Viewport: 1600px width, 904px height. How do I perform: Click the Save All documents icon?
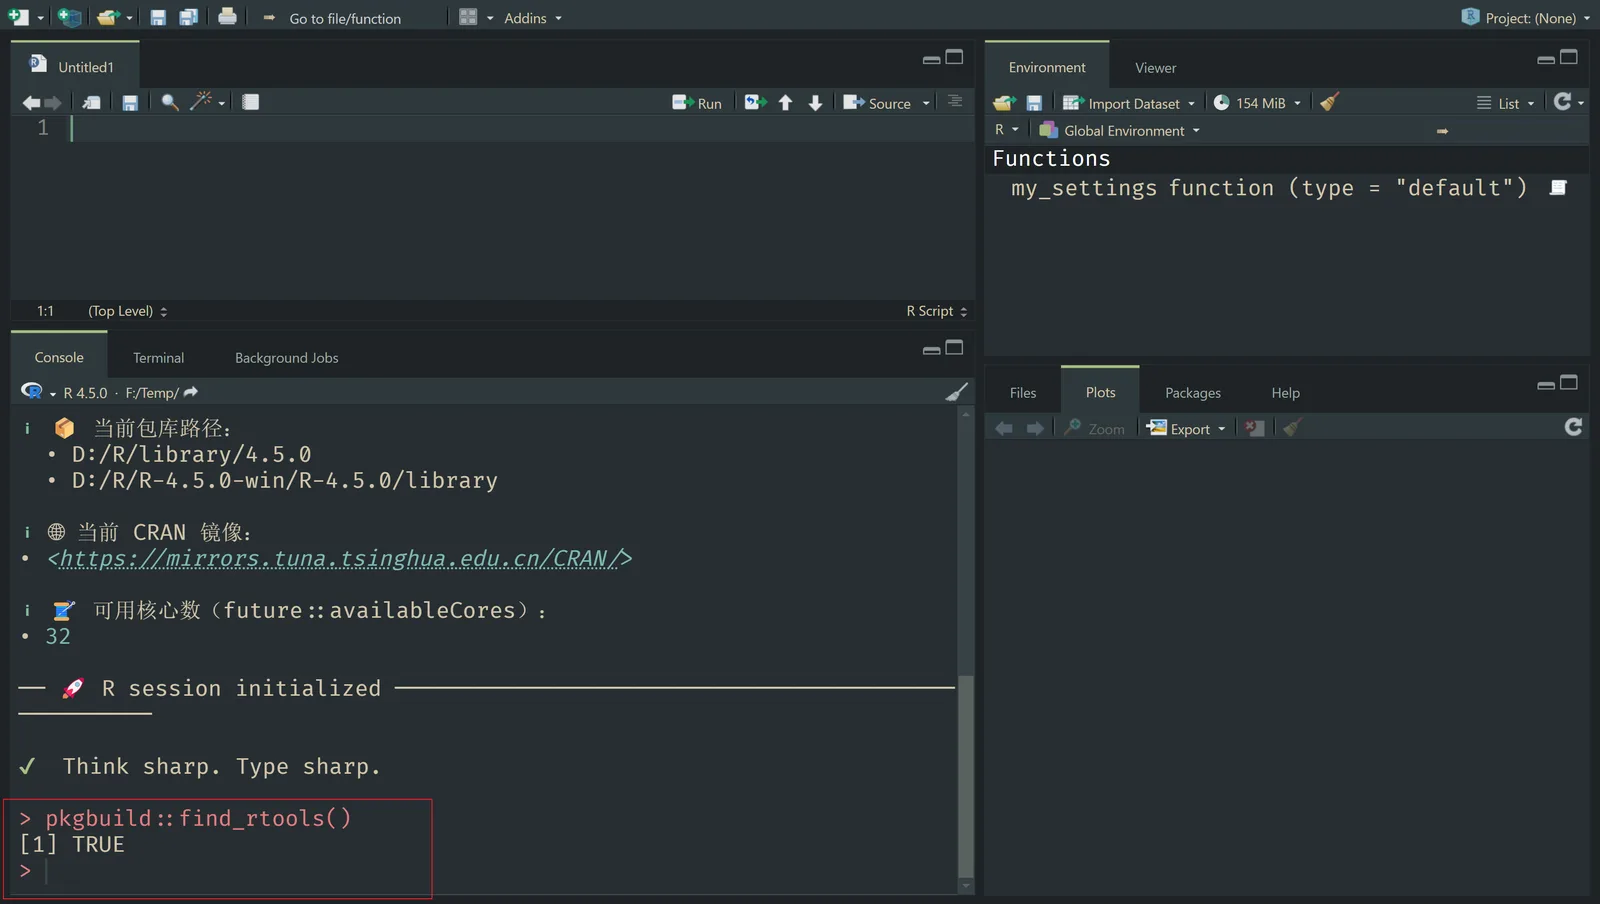coord(188,17)
